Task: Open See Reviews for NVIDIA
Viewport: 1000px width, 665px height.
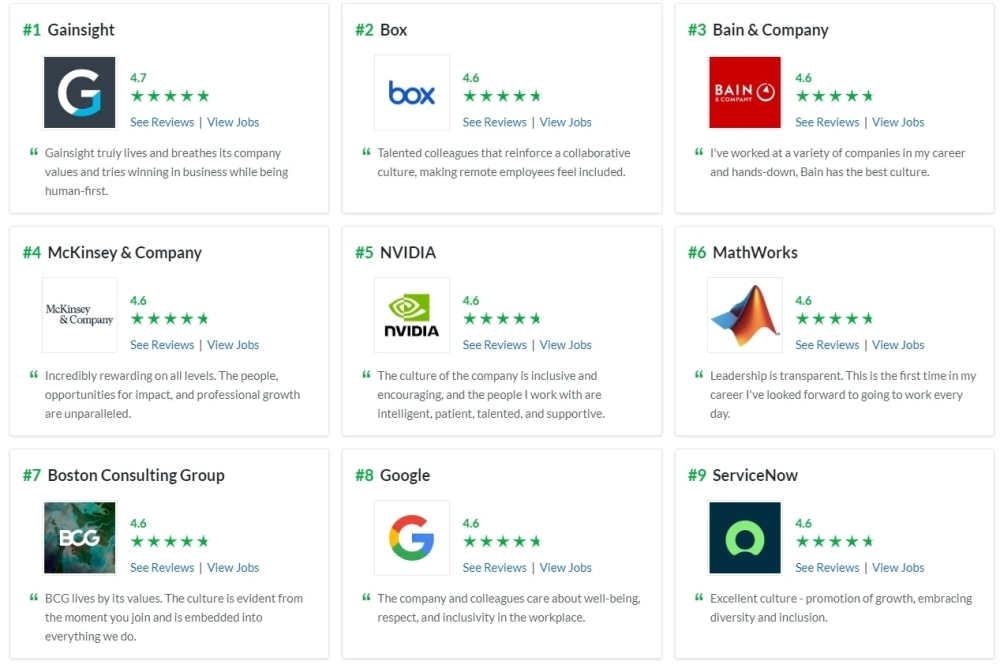Action: [x=494, y=345]
